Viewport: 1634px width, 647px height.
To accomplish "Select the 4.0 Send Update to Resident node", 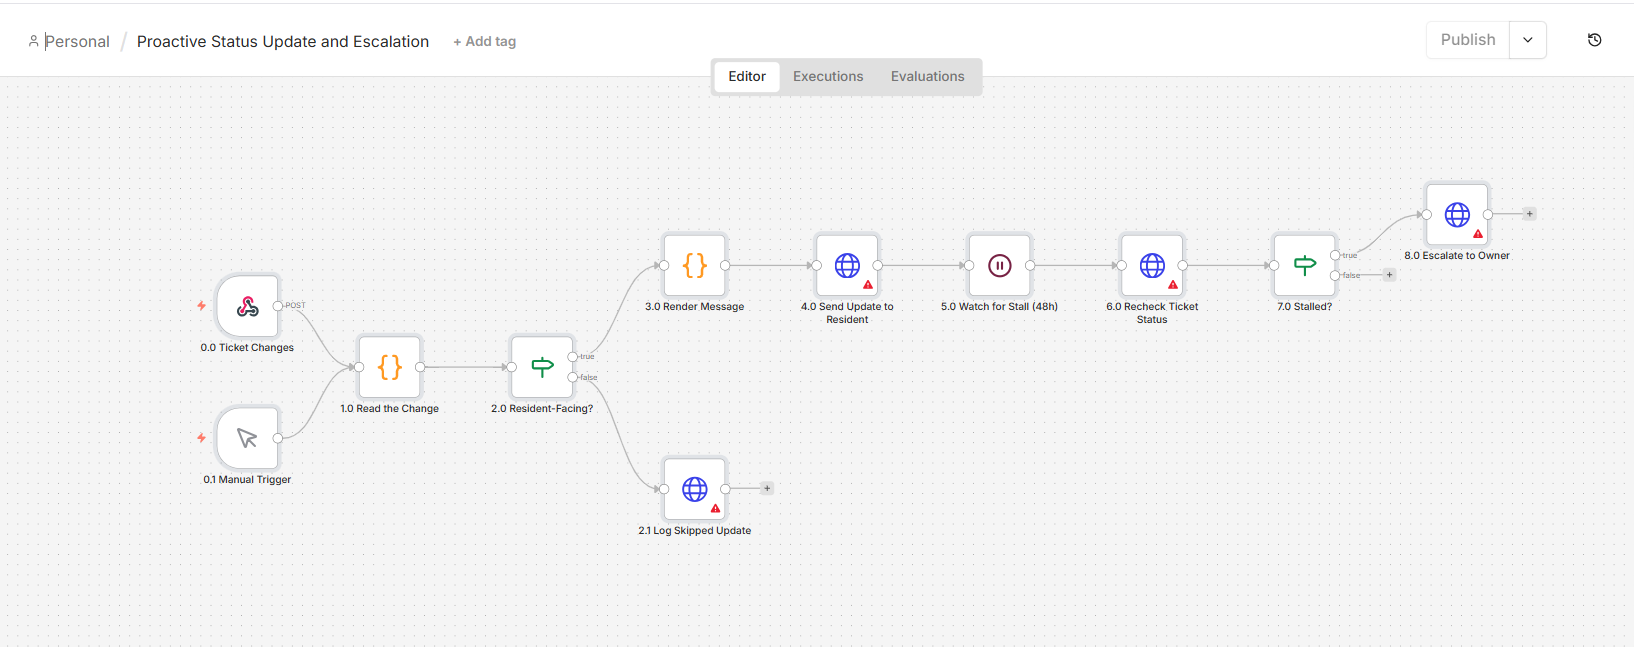I will pos(847,265).
